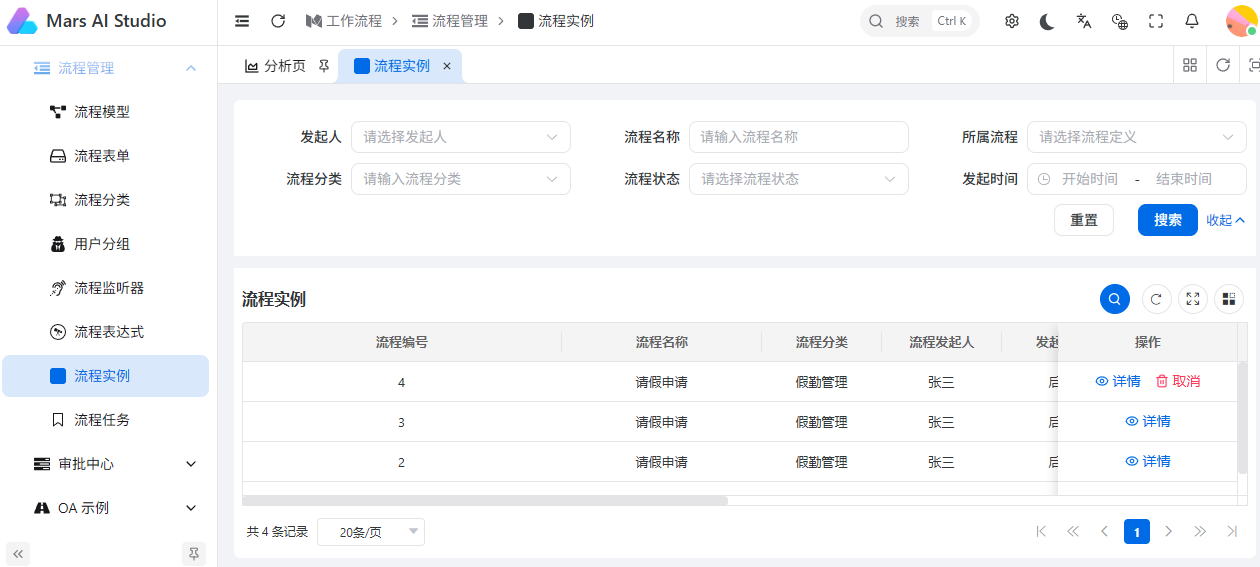Click the jump back pages double-chevron icon

(1073, 531)
